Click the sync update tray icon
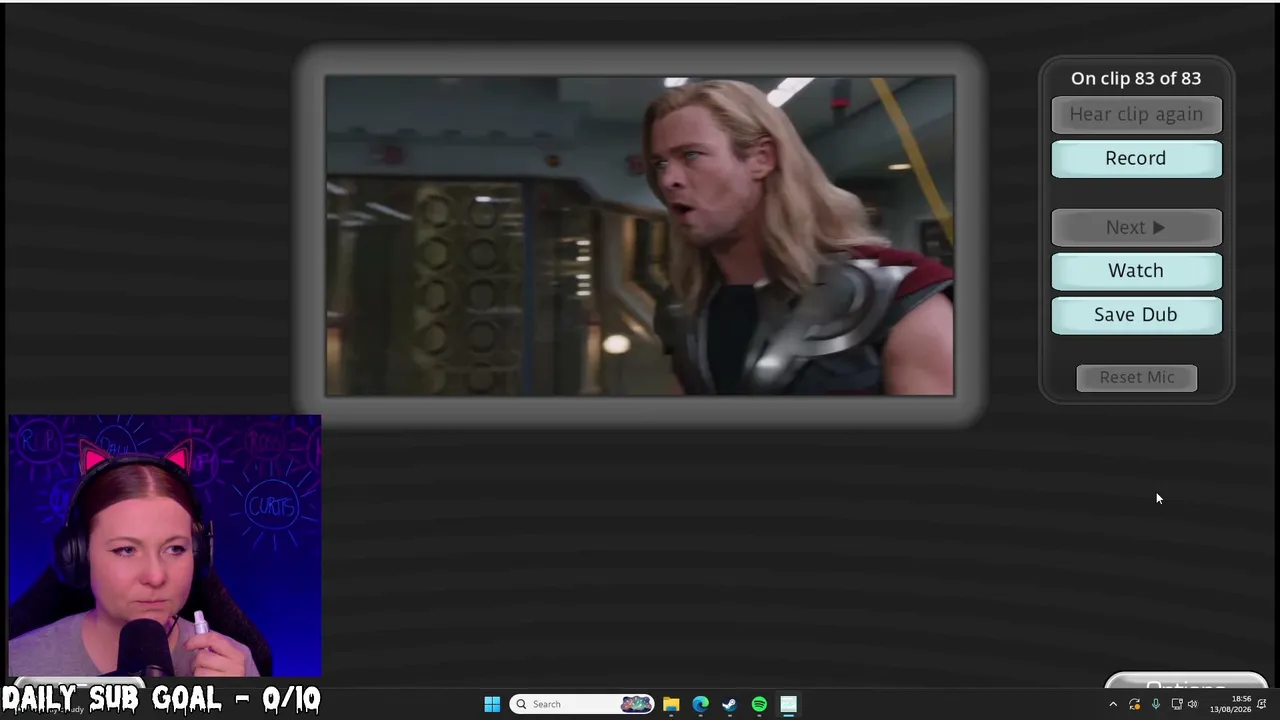The width and height of the screenshot is (1280, 720). click(1134, 704)
